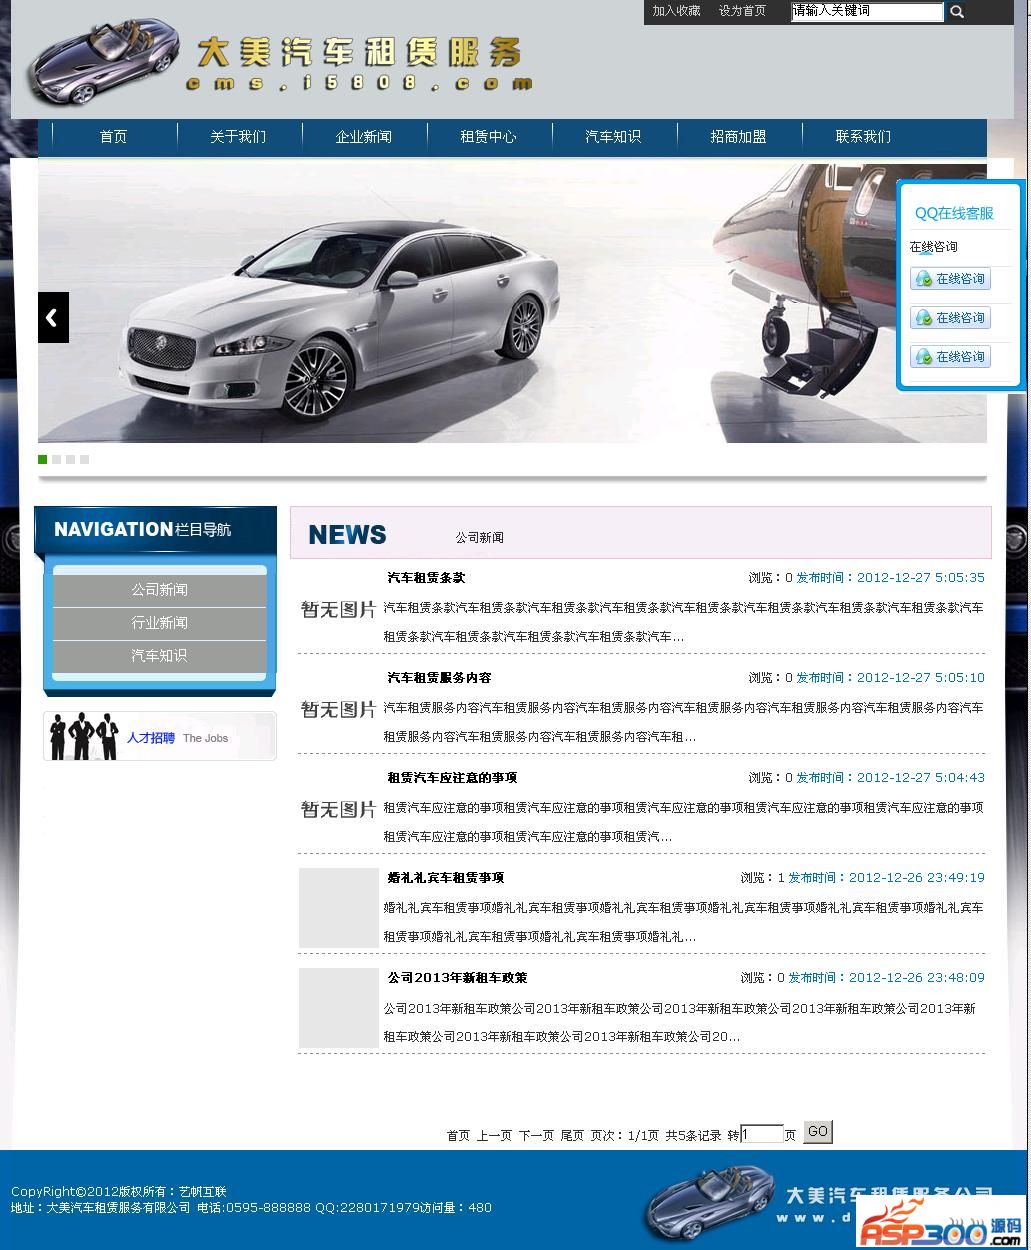Click 共5条记录 pagination text
The image size is (1031, 1250).
click(693, 1136)
